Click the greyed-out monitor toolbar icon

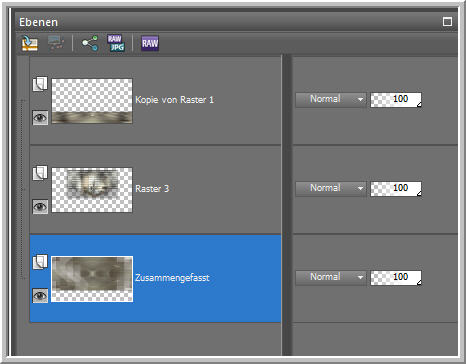point(56,43)
